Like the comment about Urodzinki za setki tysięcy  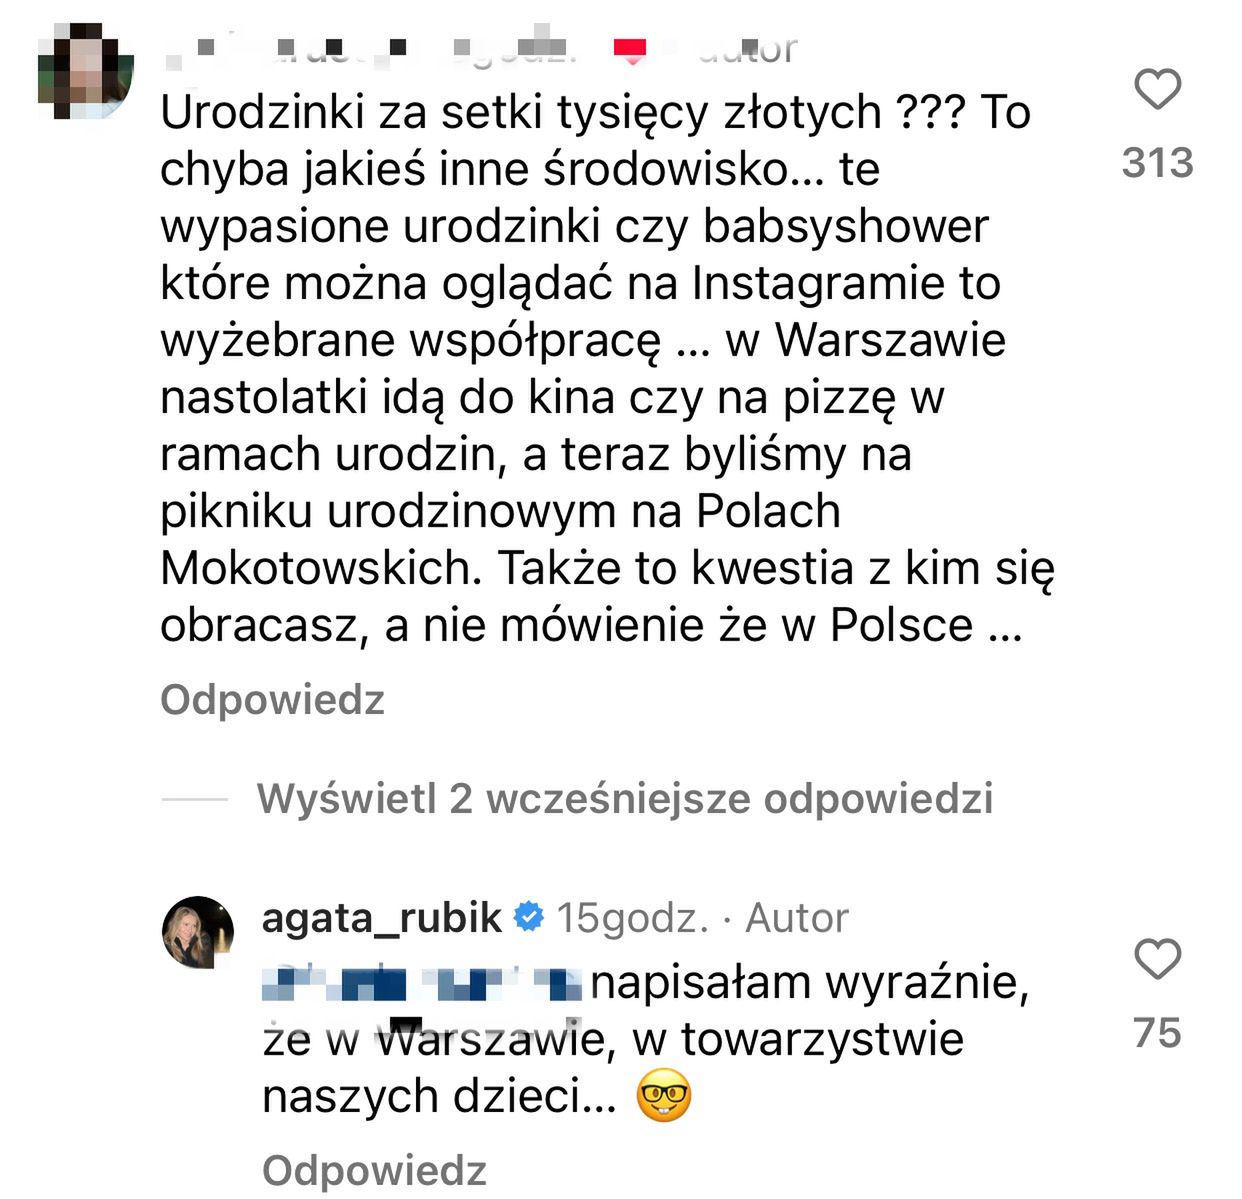point(1158,90)
